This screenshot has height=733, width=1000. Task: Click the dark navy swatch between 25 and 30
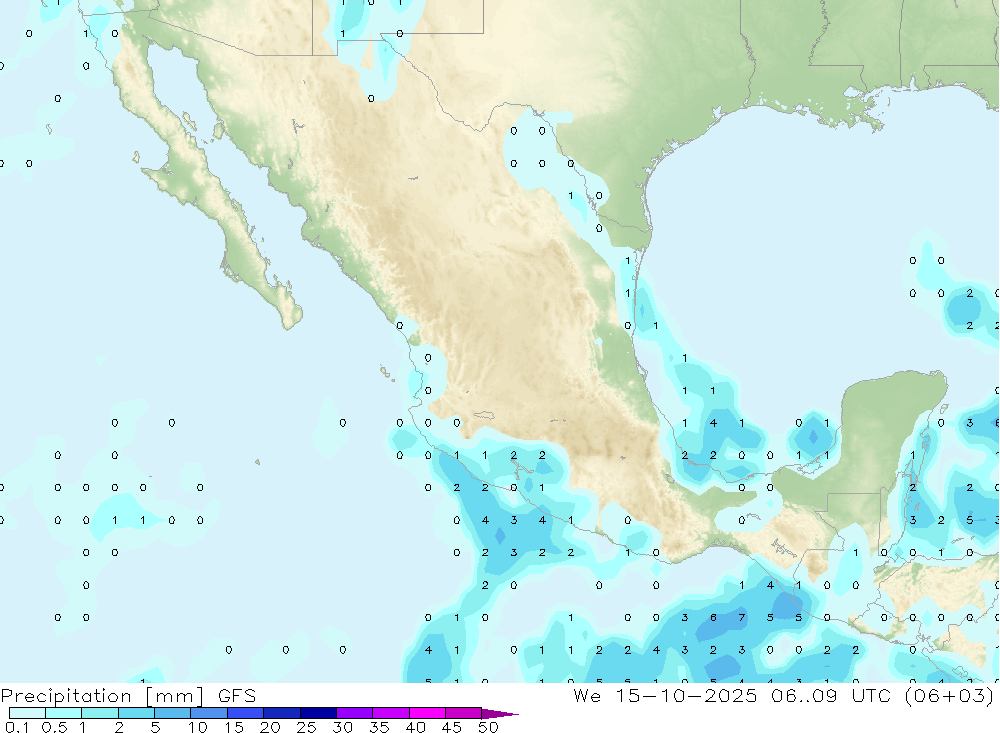pos(318,713)
